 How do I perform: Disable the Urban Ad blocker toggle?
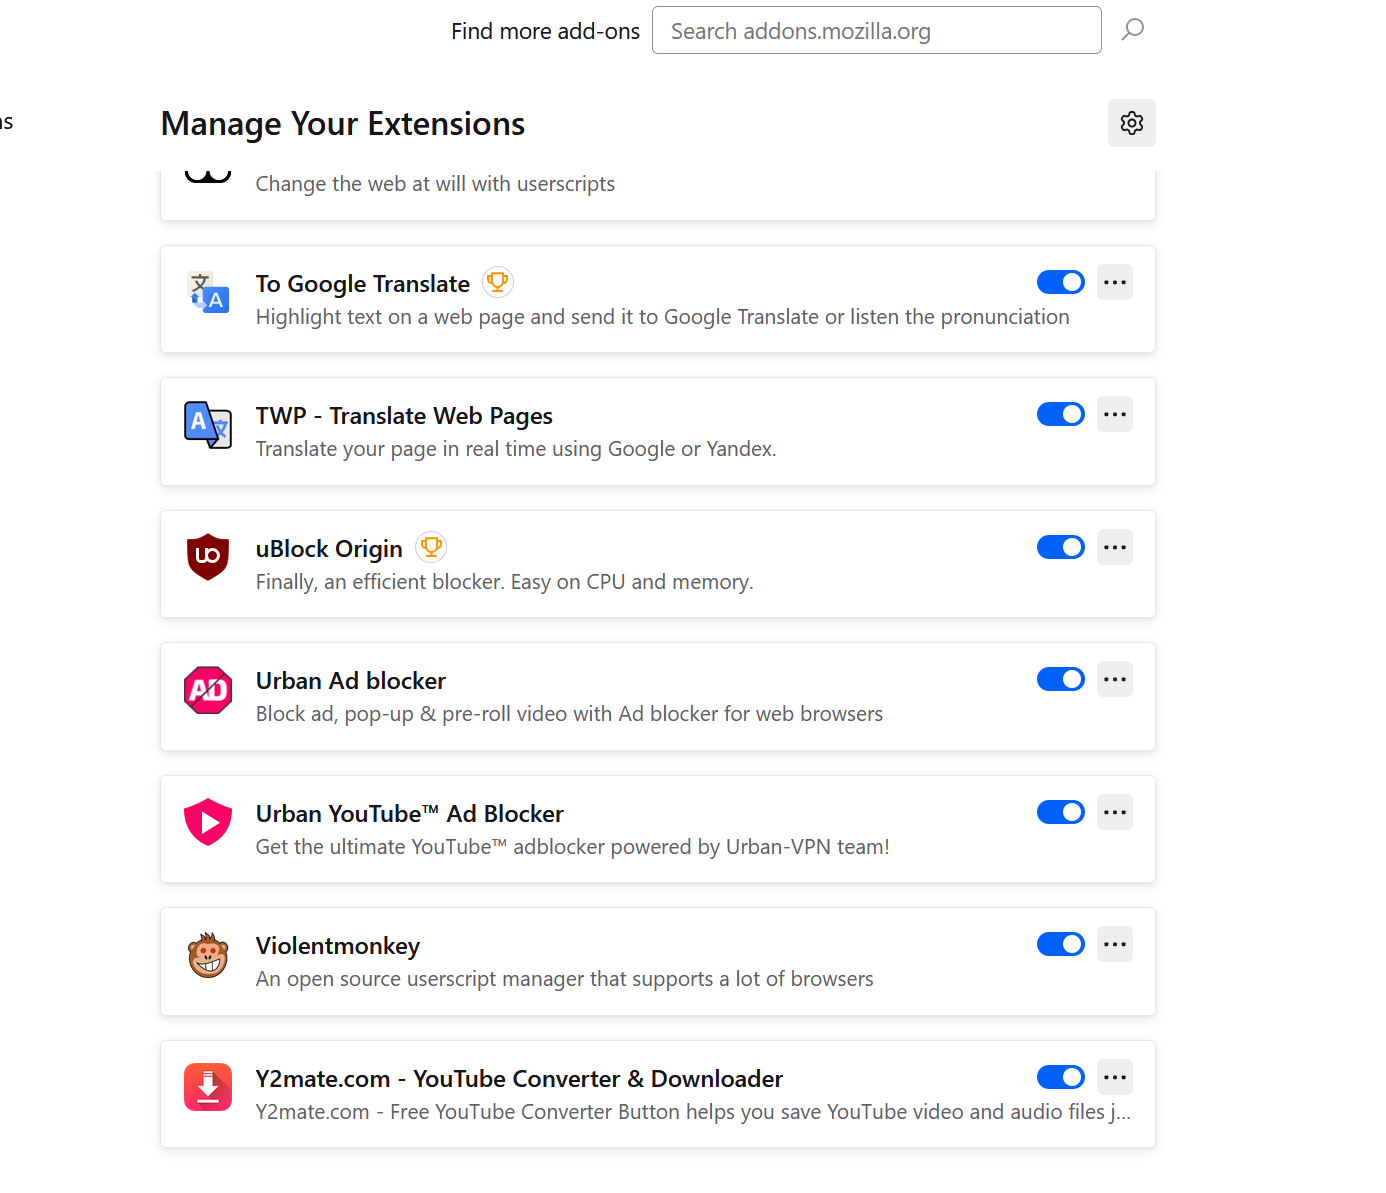tap(1060, 679)
